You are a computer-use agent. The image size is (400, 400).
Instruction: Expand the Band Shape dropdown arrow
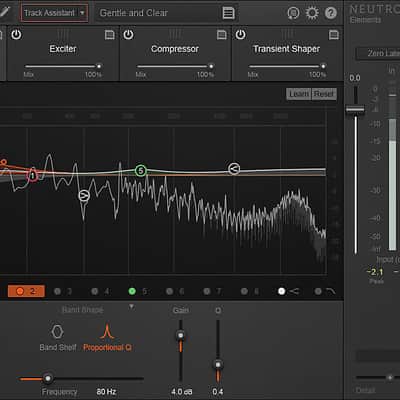(x=132, y=306)
